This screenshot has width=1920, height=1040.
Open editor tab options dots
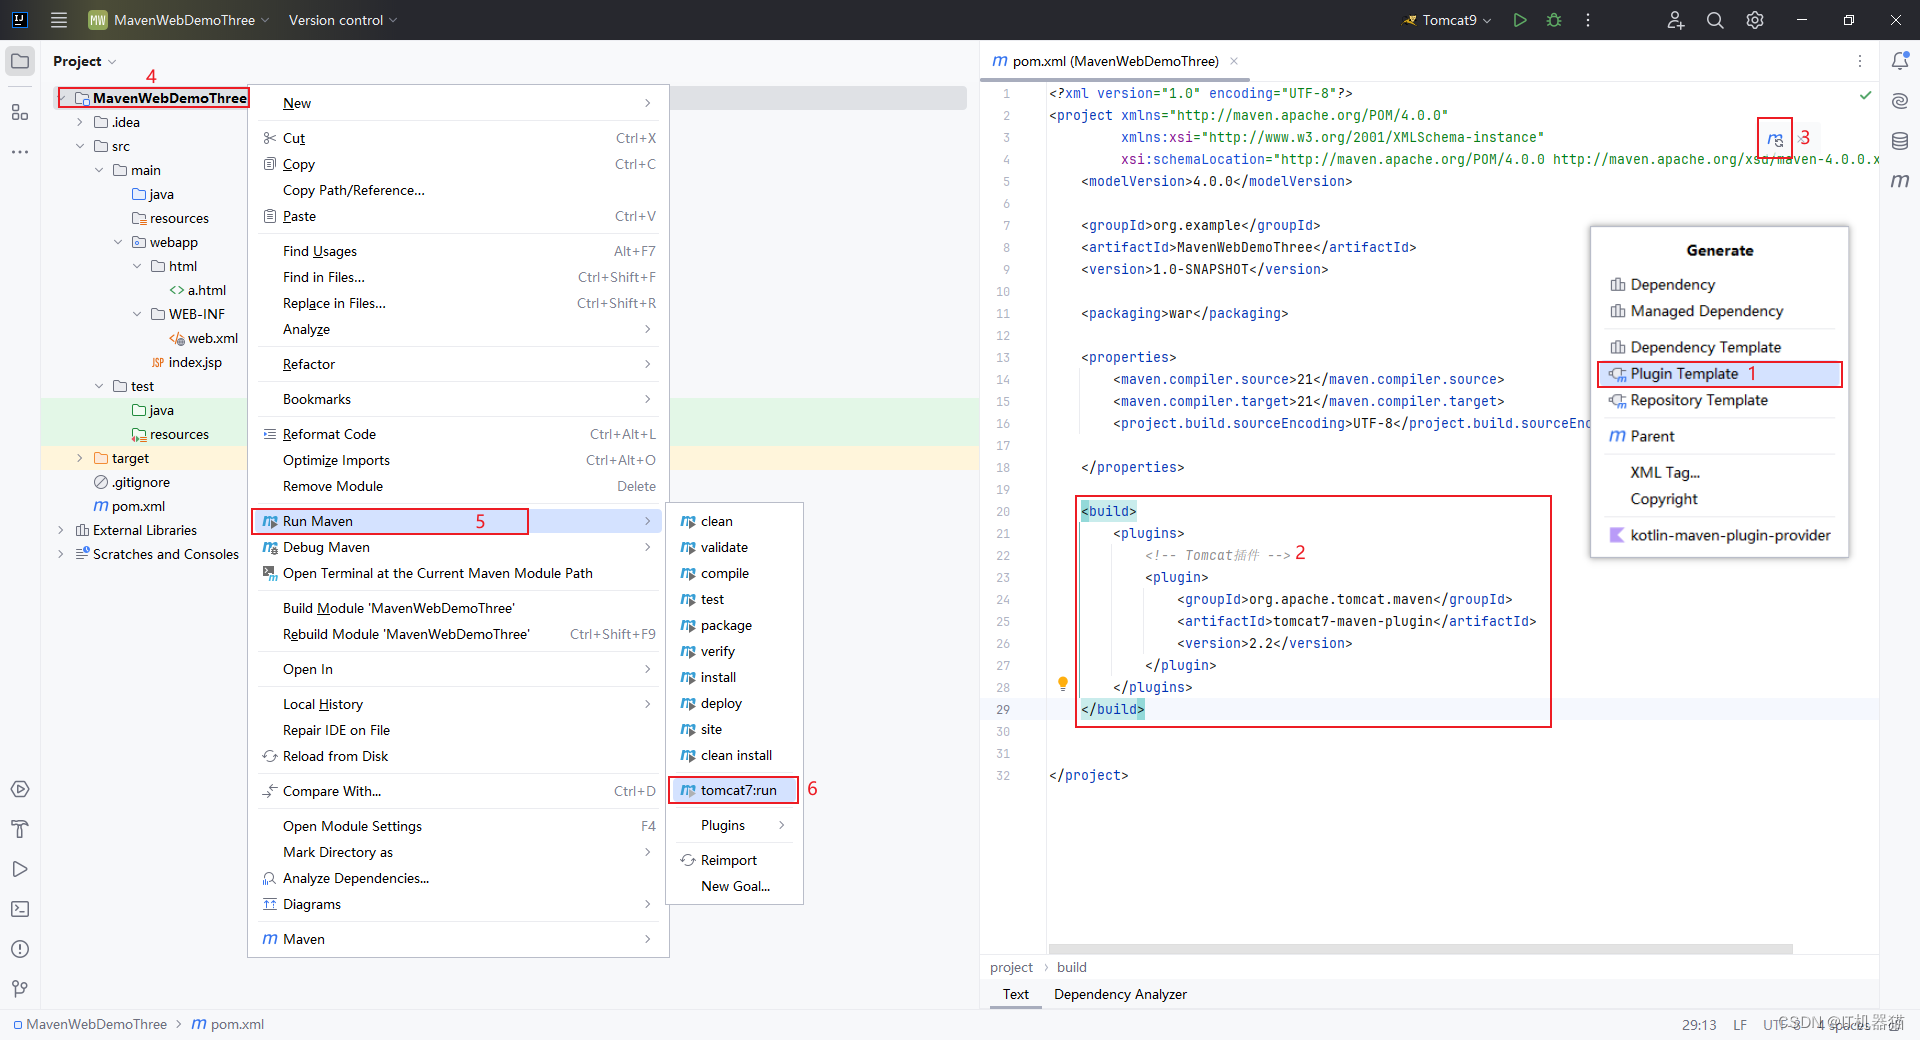click(x=1860, y=61)
